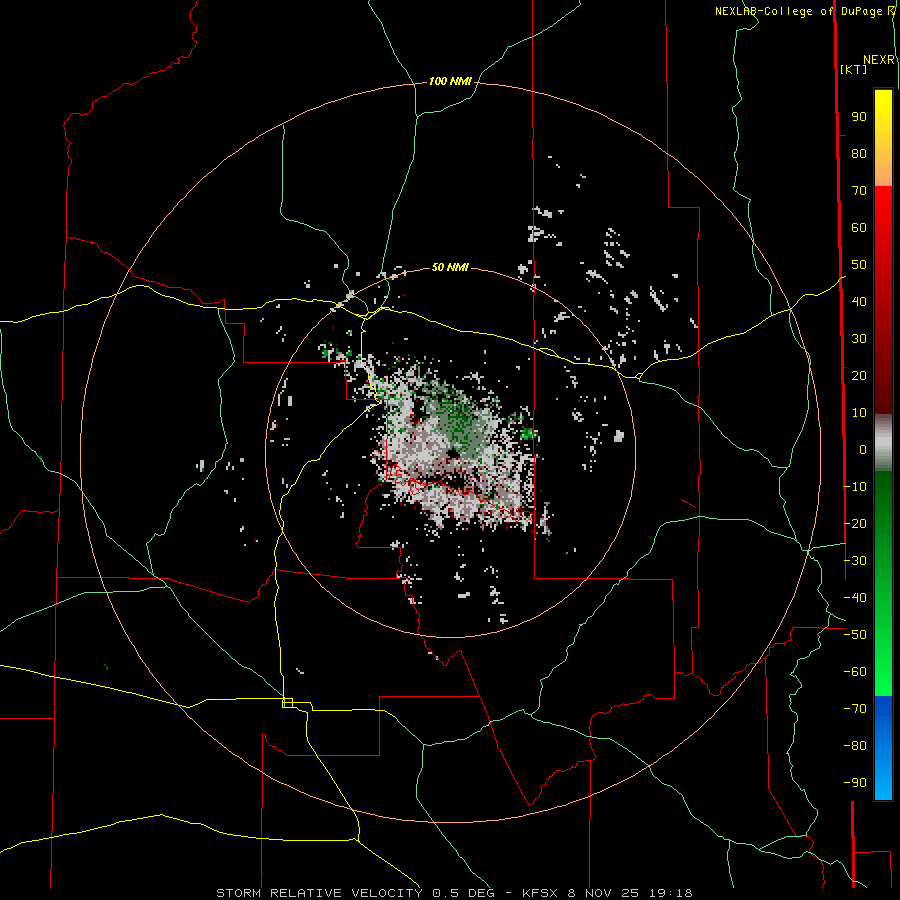Click the 19:18 timestamp in the caption
The width and height of the screenshot is (900, 900).
coord(670,893)
